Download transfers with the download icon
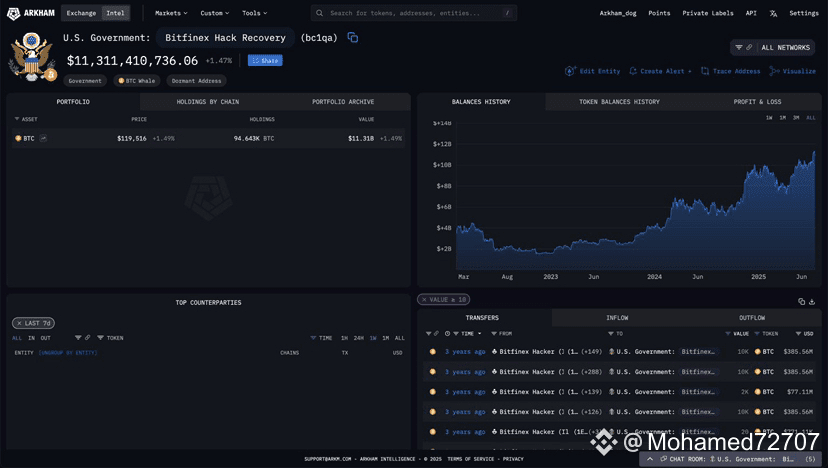This screenshot has height=468, width=828. click(812, 302)
